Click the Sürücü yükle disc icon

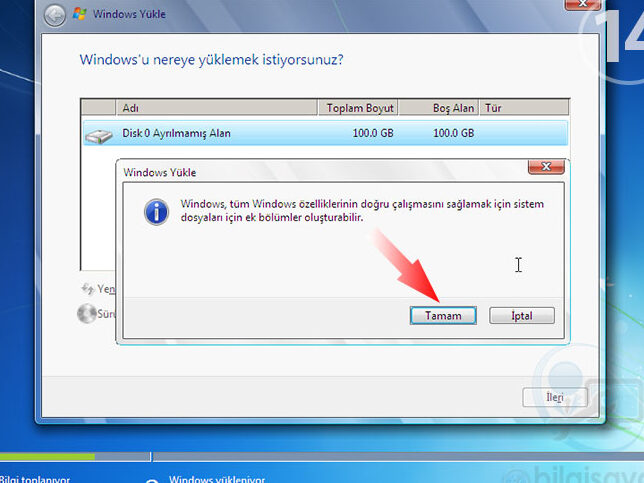pyautogui.click(x=87, y=313)
